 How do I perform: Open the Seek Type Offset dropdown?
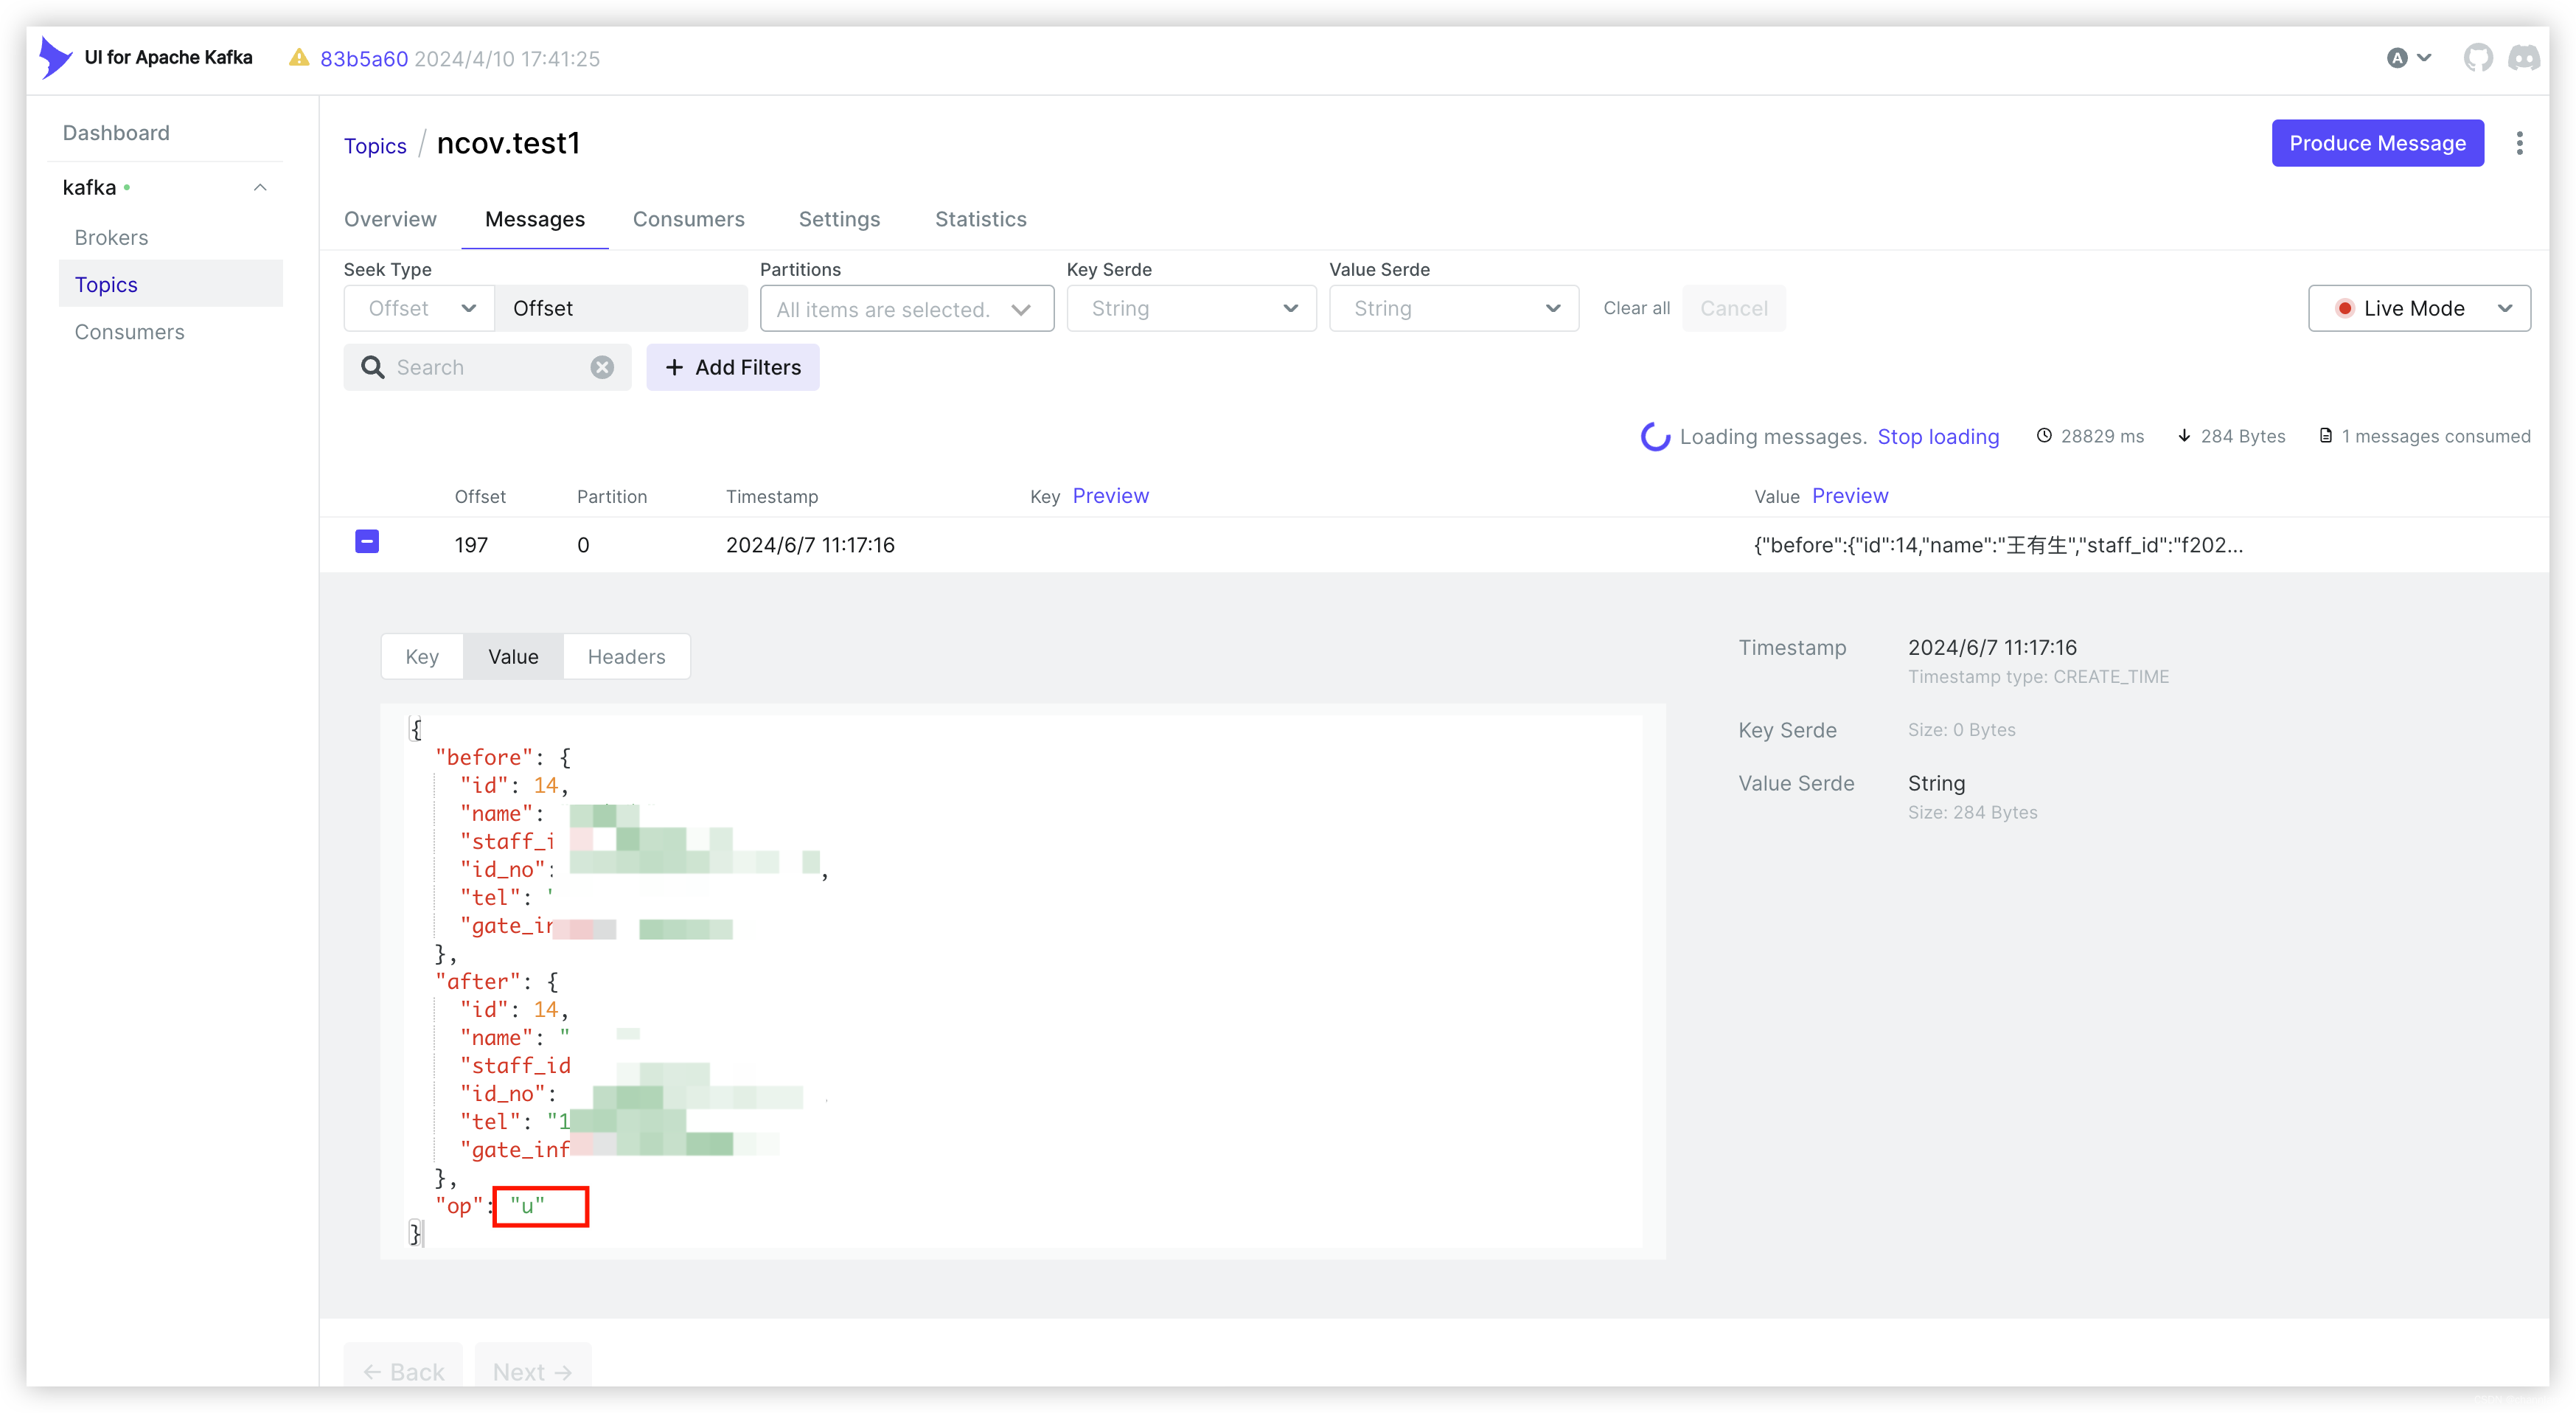click(x=420, y=308)
